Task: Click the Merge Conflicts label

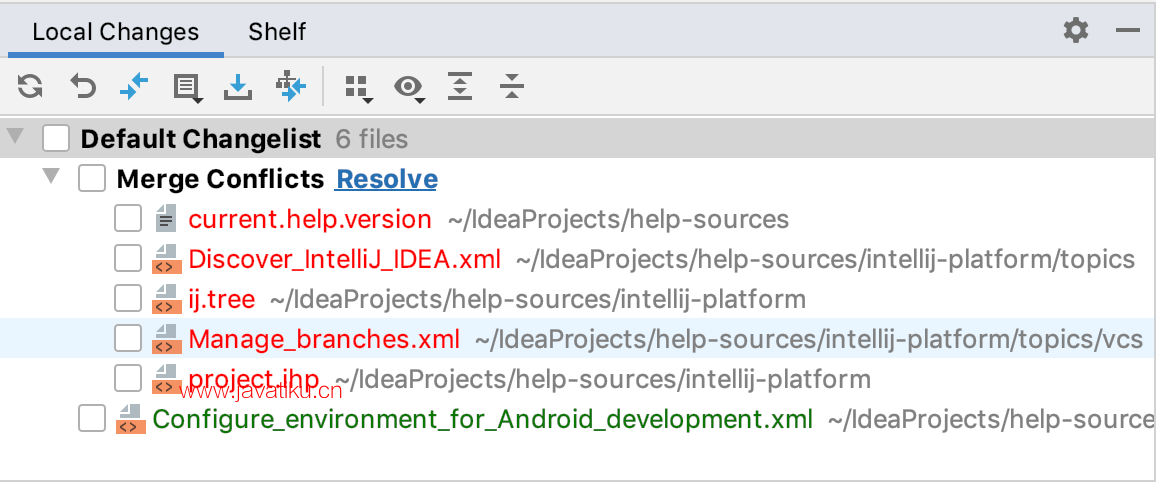Action: click(220, 179)
